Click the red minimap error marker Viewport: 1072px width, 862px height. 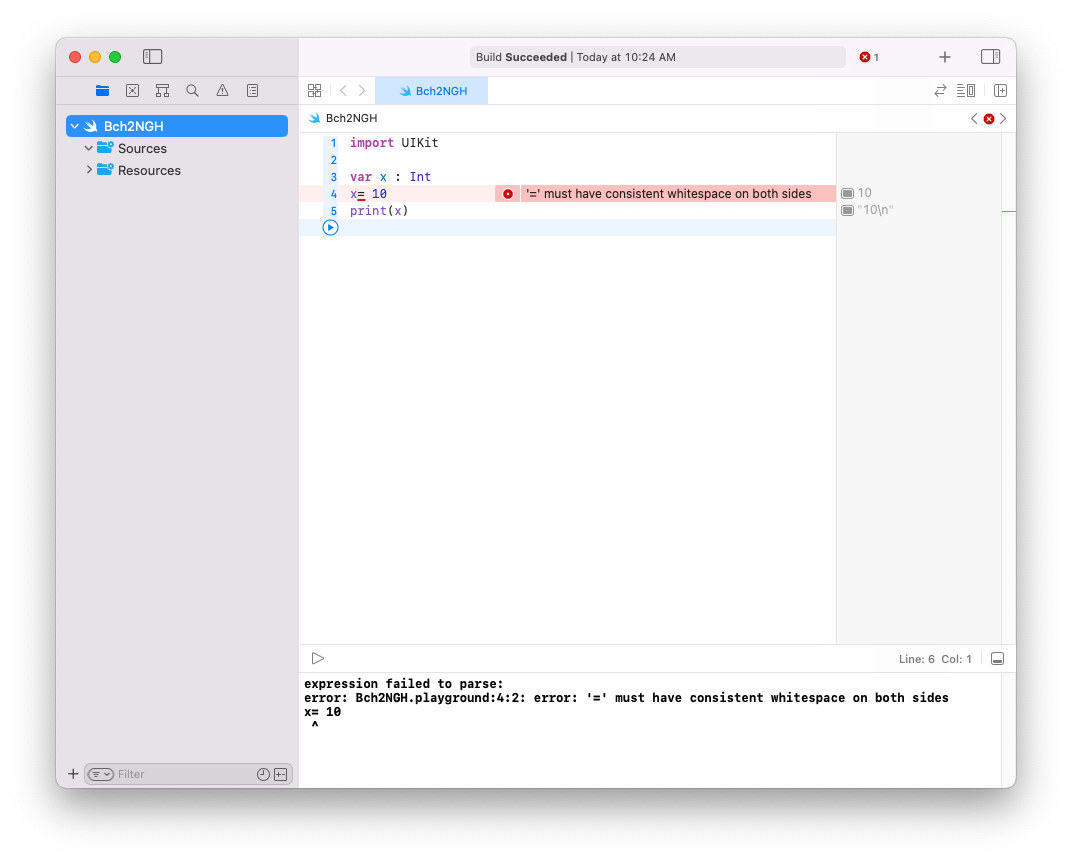pos(1008,212)
